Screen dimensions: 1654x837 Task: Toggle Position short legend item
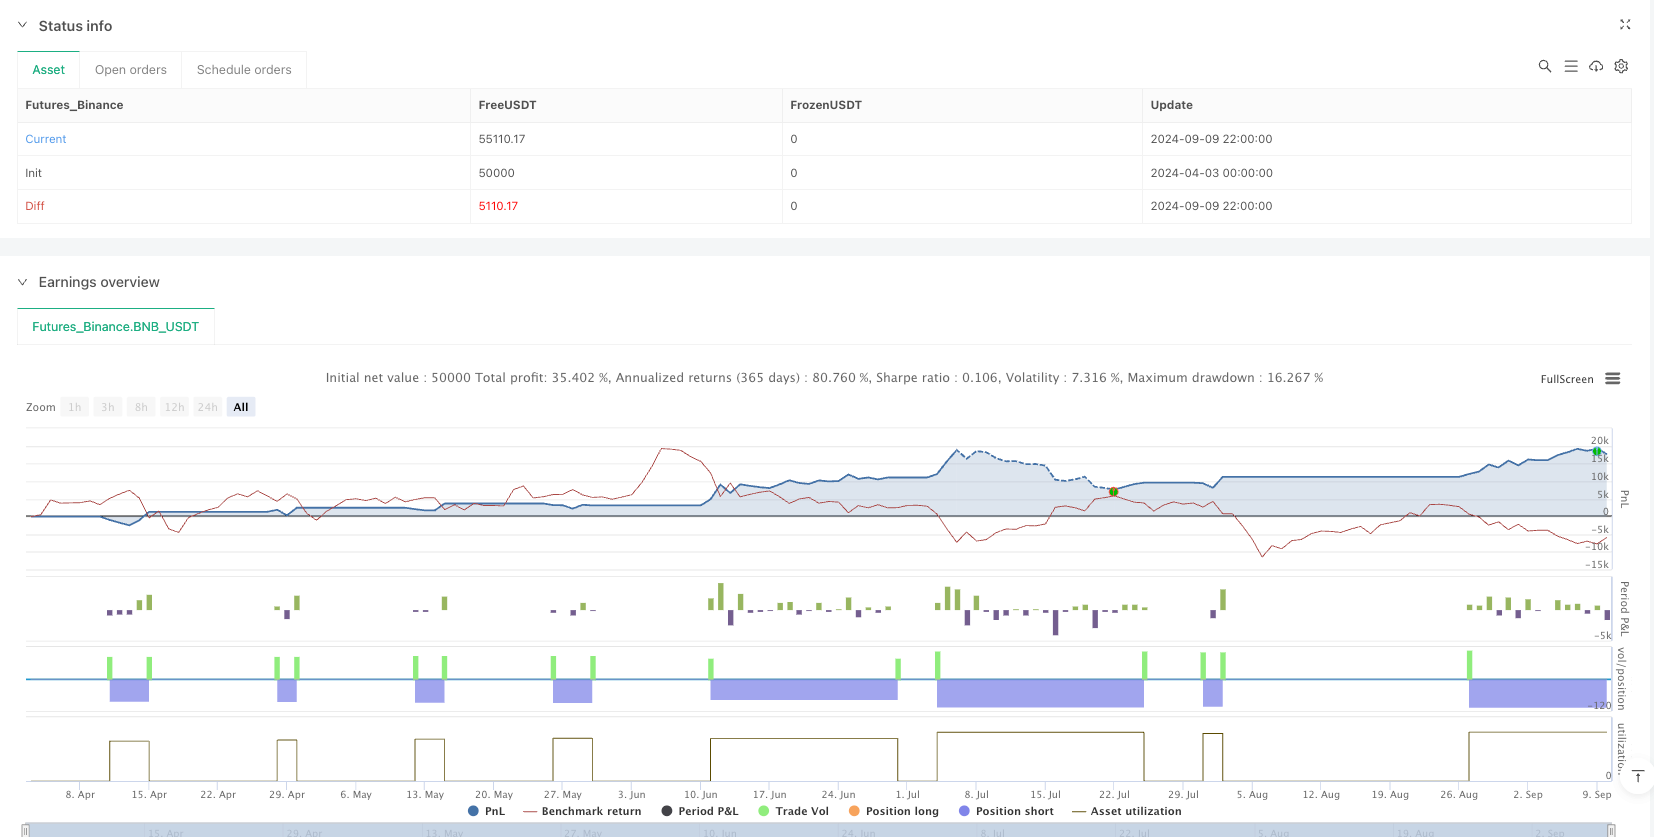1005,811
